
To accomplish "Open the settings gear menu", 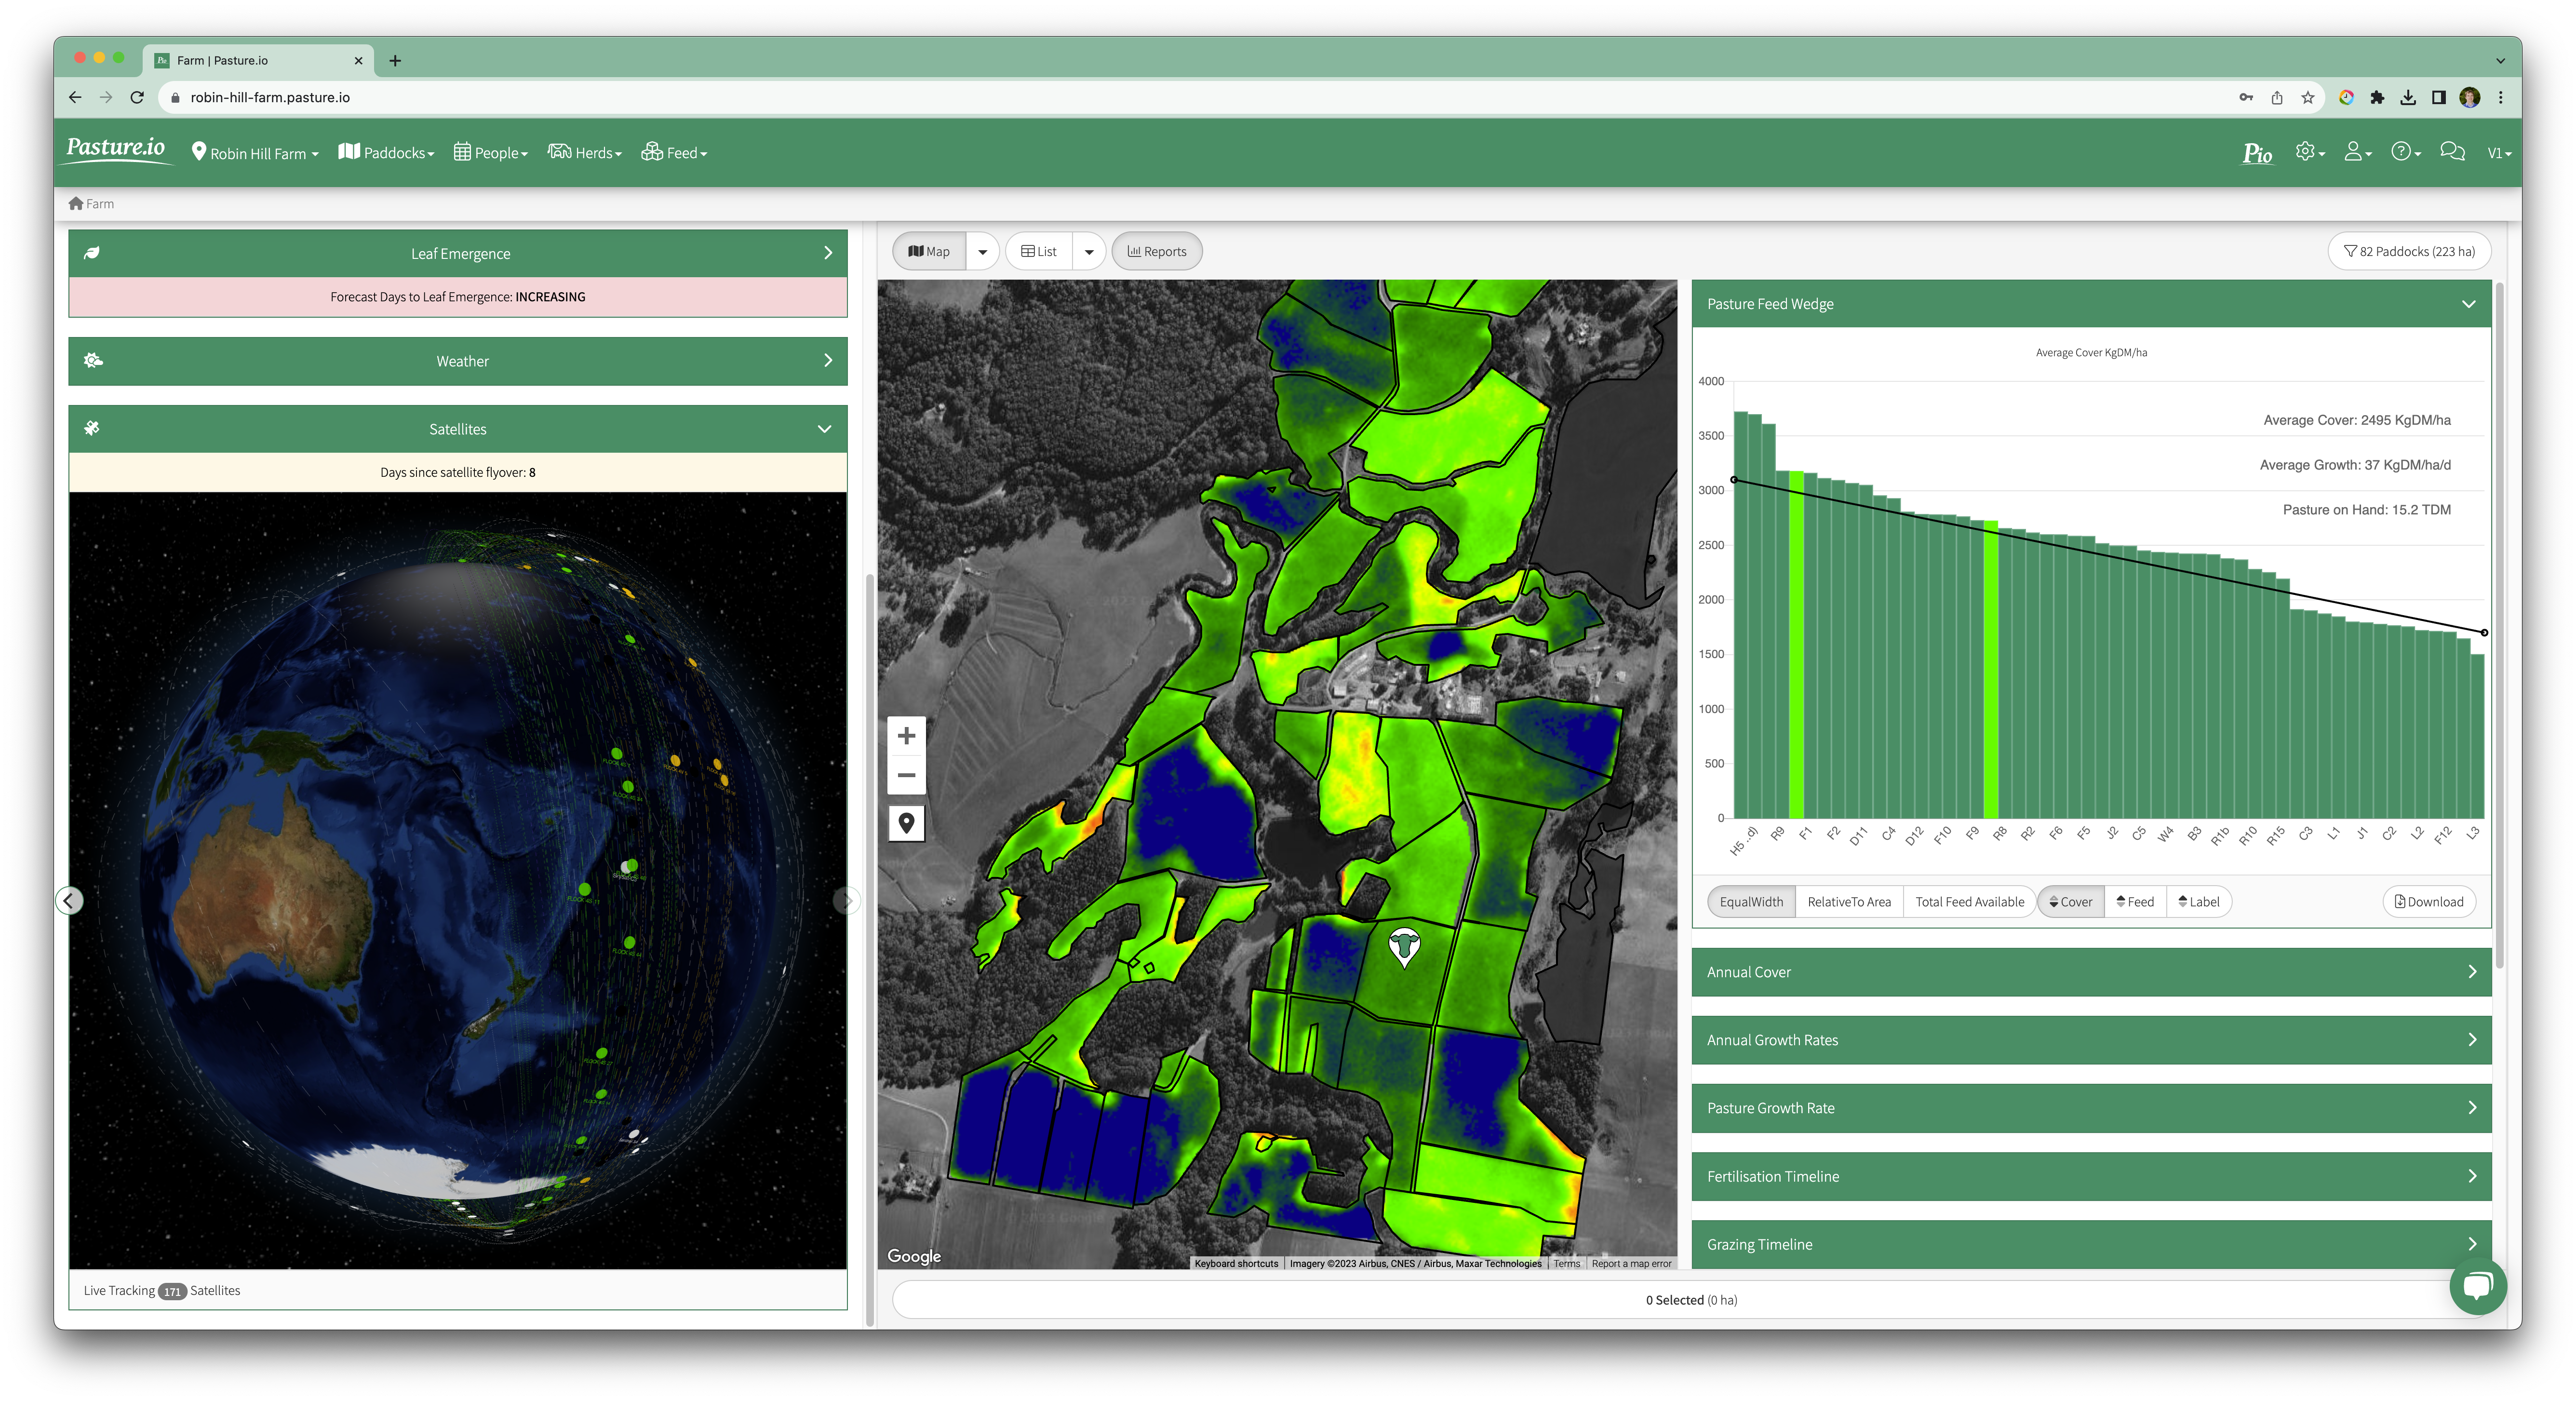I will pos(2309,152).
